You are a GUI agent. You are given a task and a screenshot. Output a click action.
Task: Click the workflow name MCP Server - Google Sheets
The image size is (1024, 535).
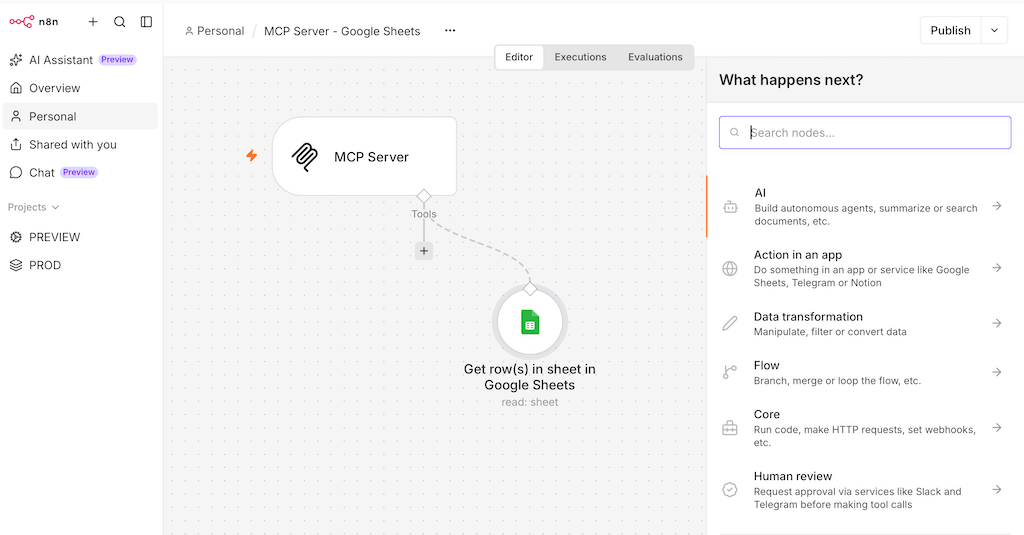(342, 31)
